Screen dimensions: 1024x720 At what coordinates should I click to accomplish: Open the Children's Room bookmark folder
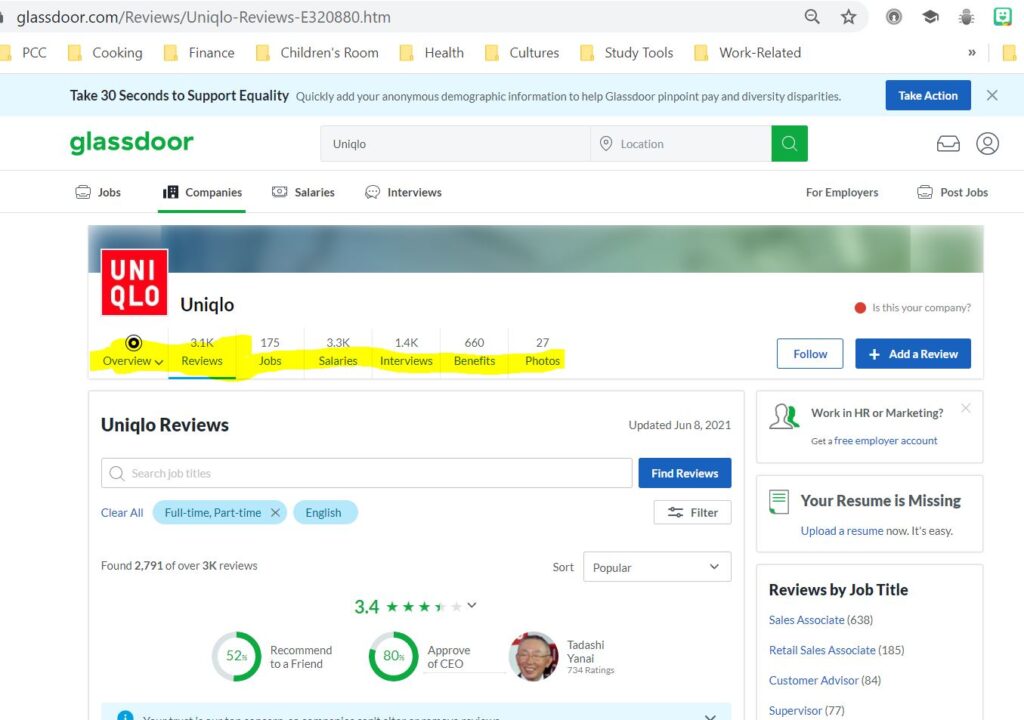click(x=317, y=52)
